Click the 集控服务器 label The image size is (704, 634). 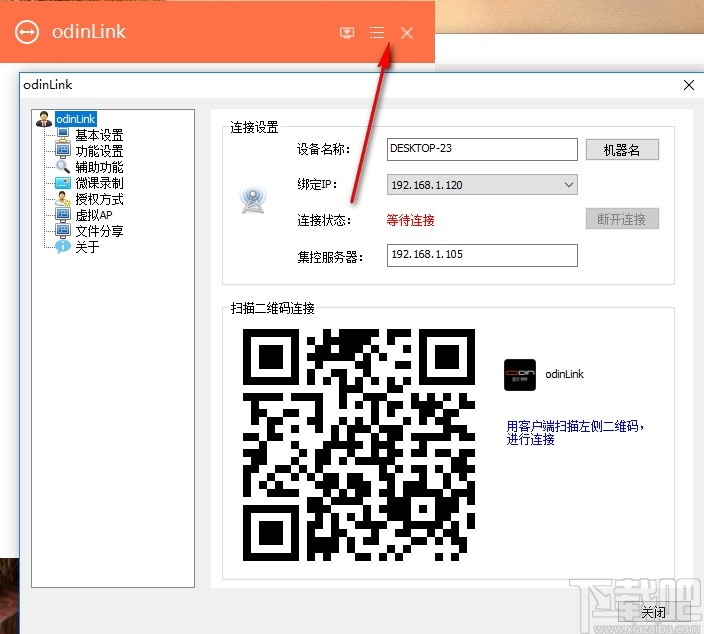(330, 257)
